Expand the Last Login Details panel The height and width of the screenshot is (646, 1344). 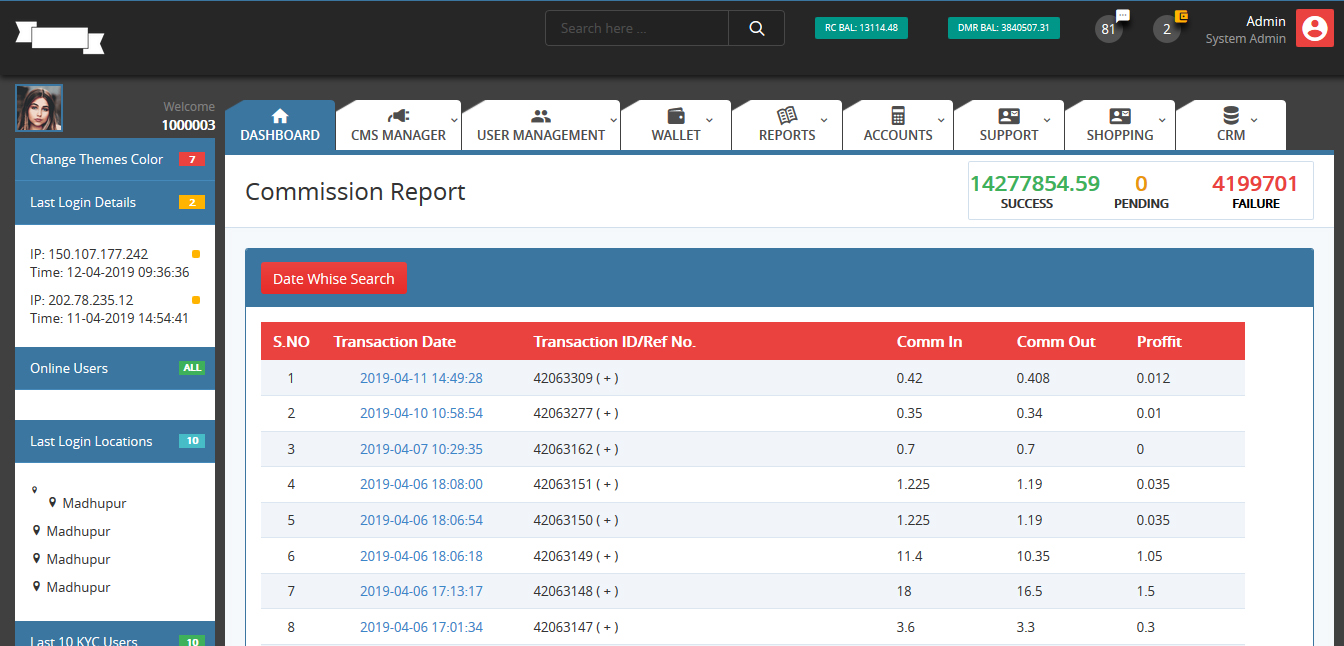point(115,202)
